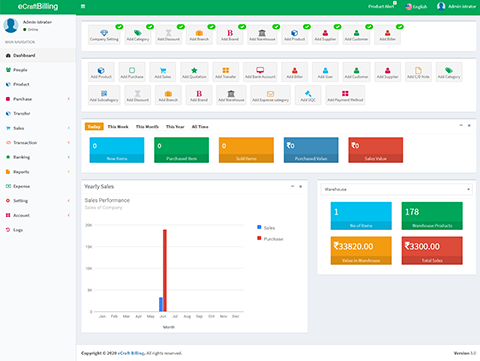Screen dimensions: 480x361
Task: Open the Add Payment Method shortcut
Action: (x=345, y=95)
